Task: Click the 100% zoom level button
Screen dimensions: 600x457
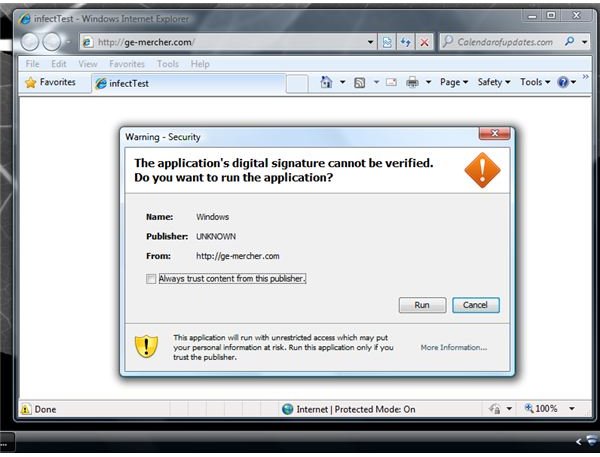Action: pos(541,408)
